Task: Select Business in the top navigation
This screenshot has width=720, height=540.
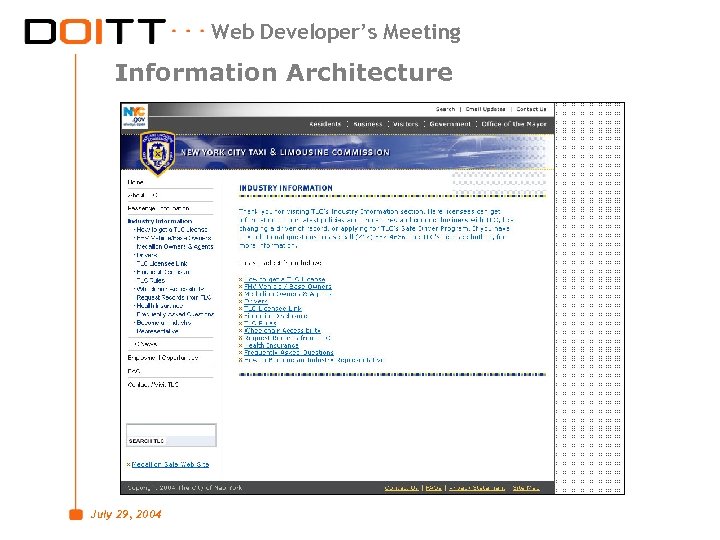Action: 367,124
